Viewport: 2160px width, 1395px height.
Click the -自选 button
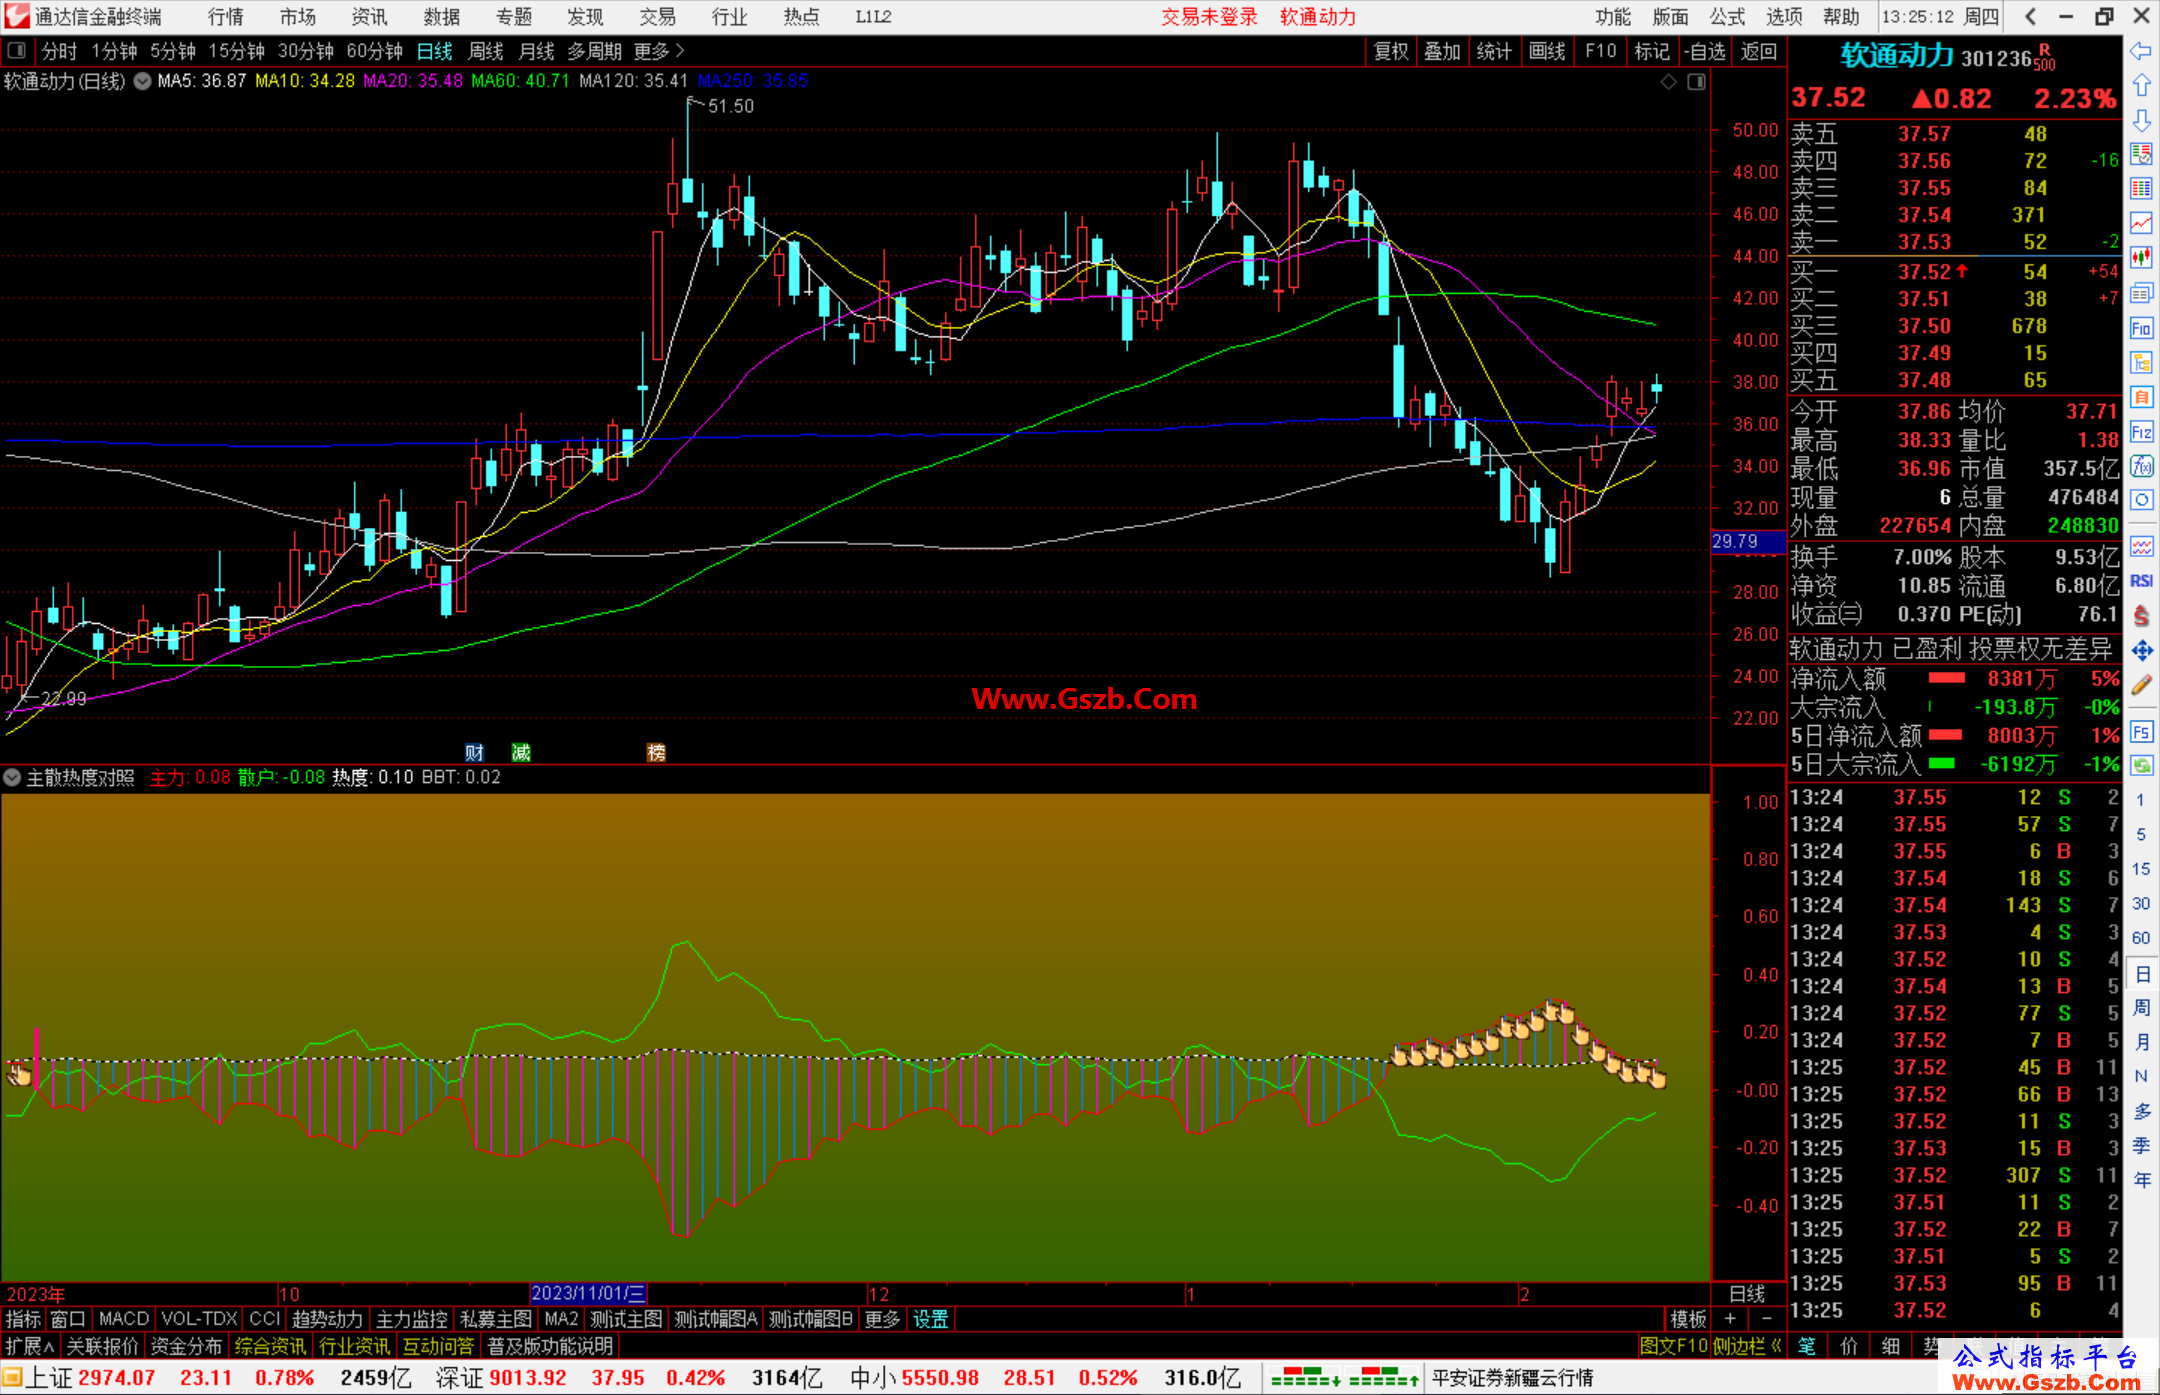[x=1704, y=51]
